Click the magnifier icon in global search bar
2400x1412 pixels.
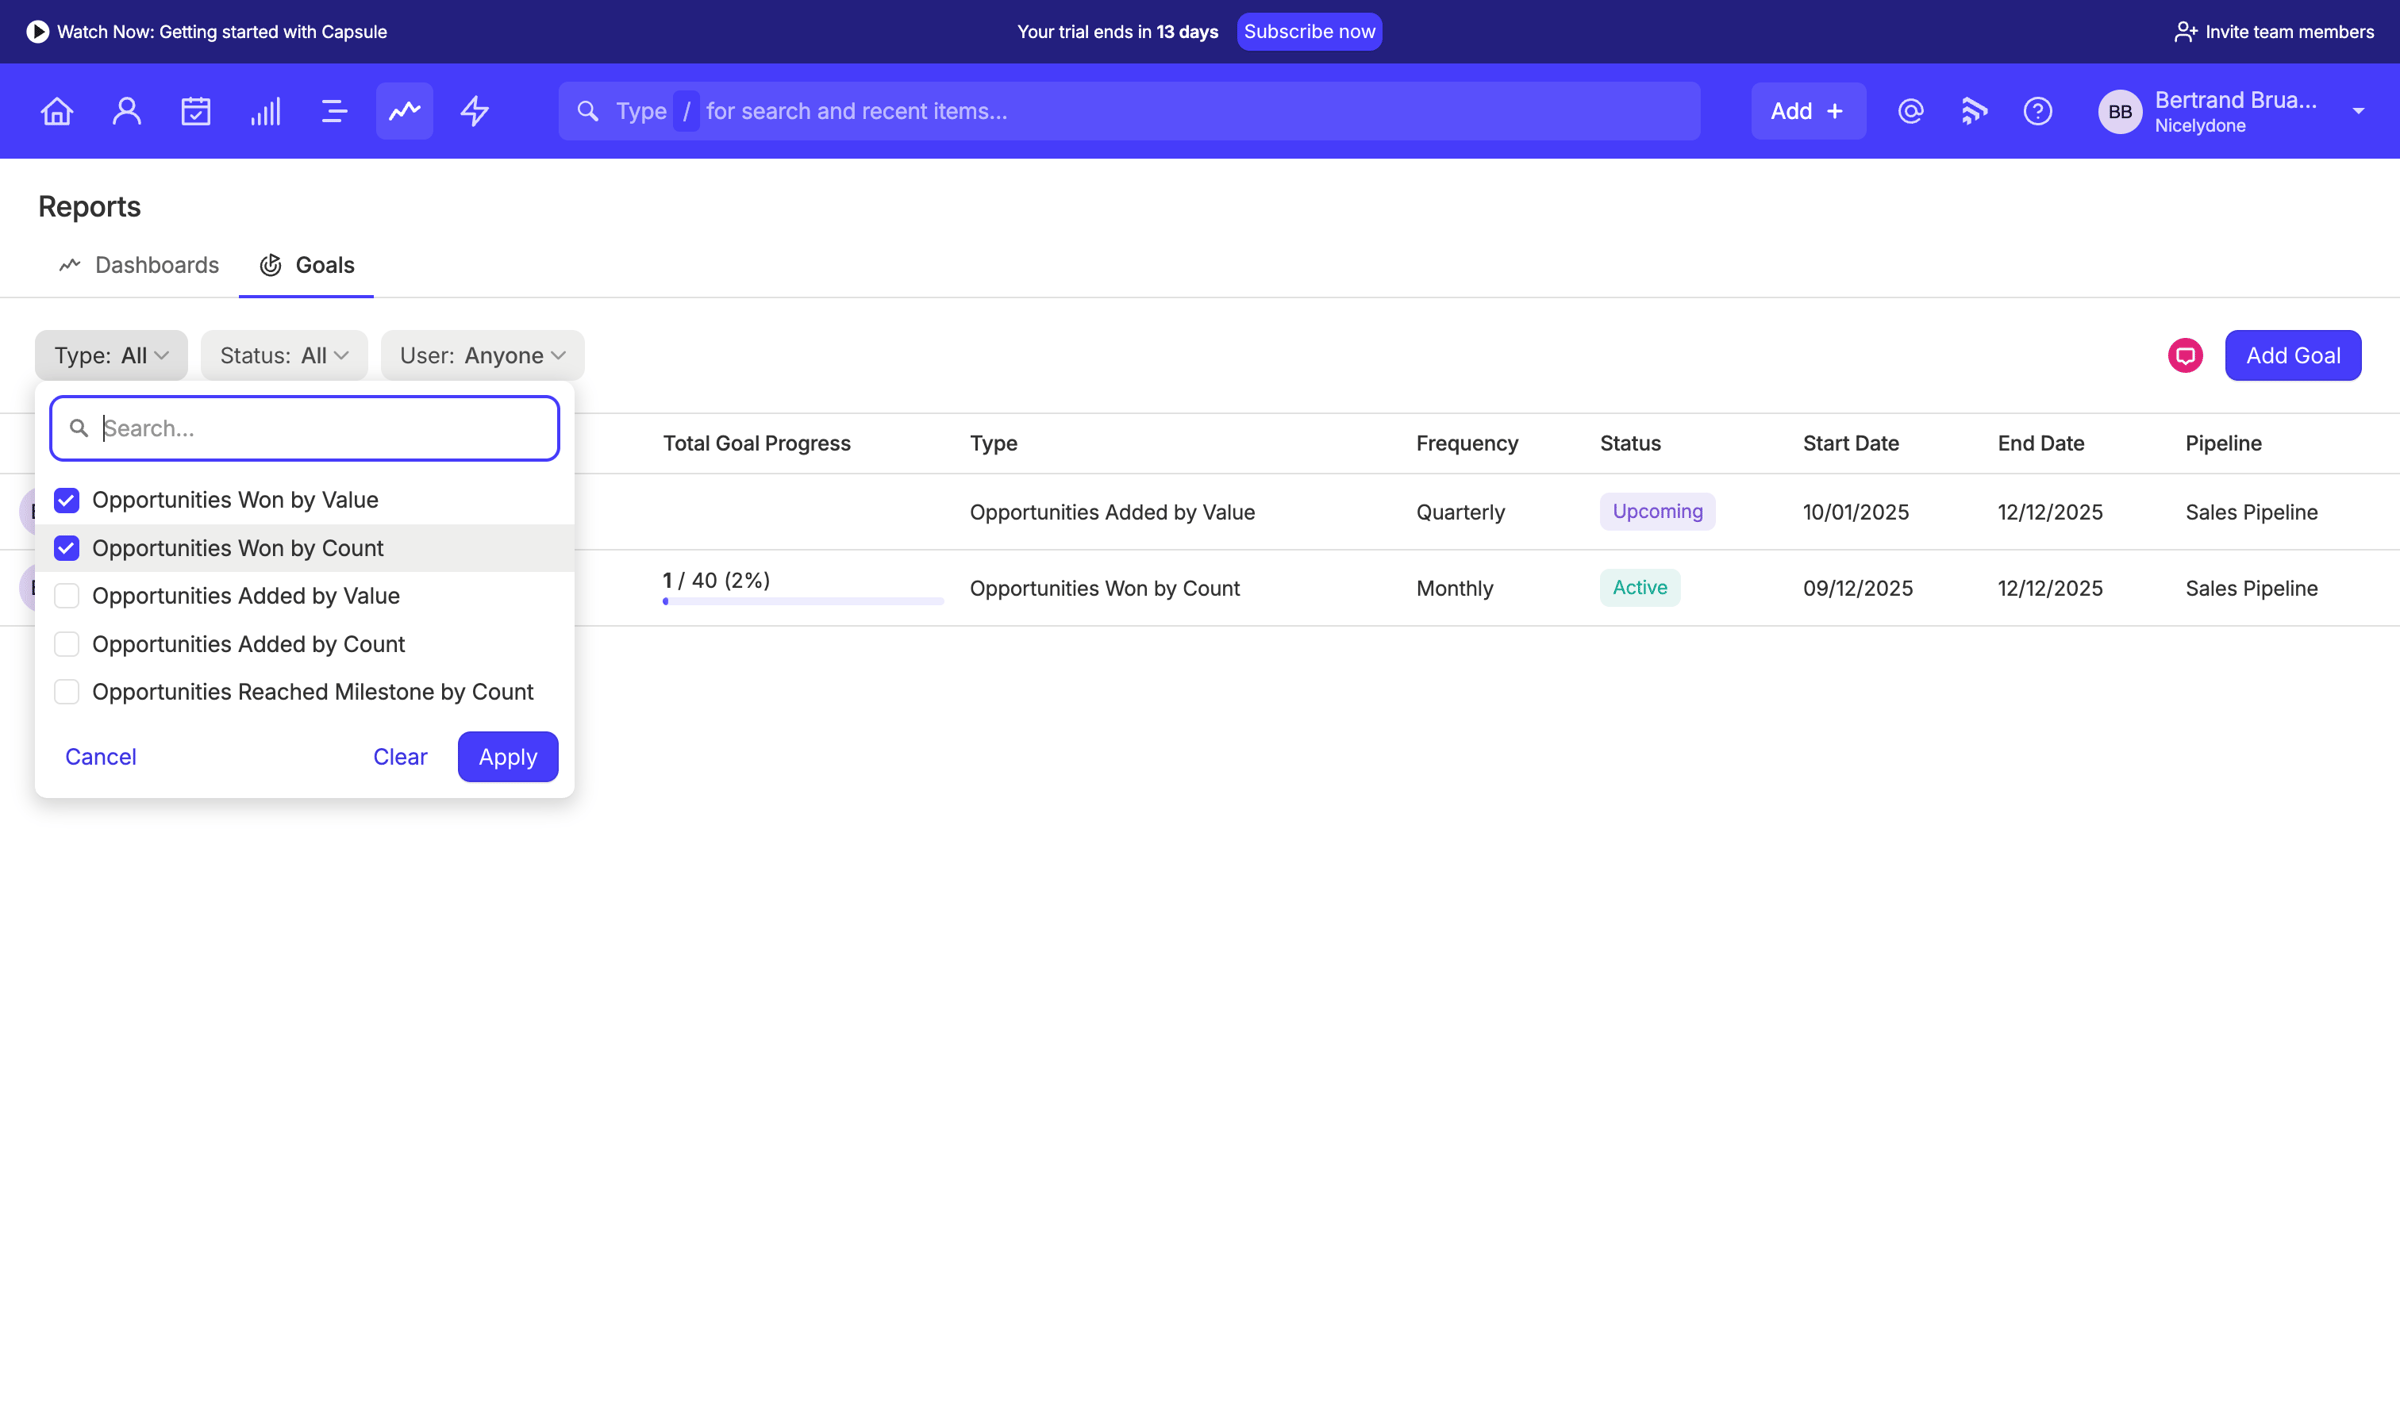pos(588,111)
